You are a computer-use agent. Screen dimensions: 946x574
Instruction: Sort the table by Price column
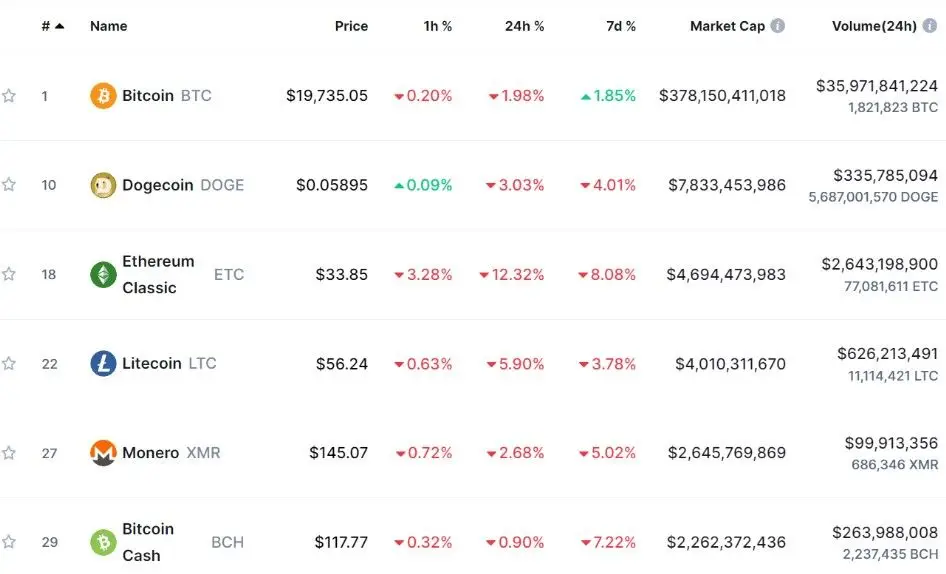[x=351, y=26]
